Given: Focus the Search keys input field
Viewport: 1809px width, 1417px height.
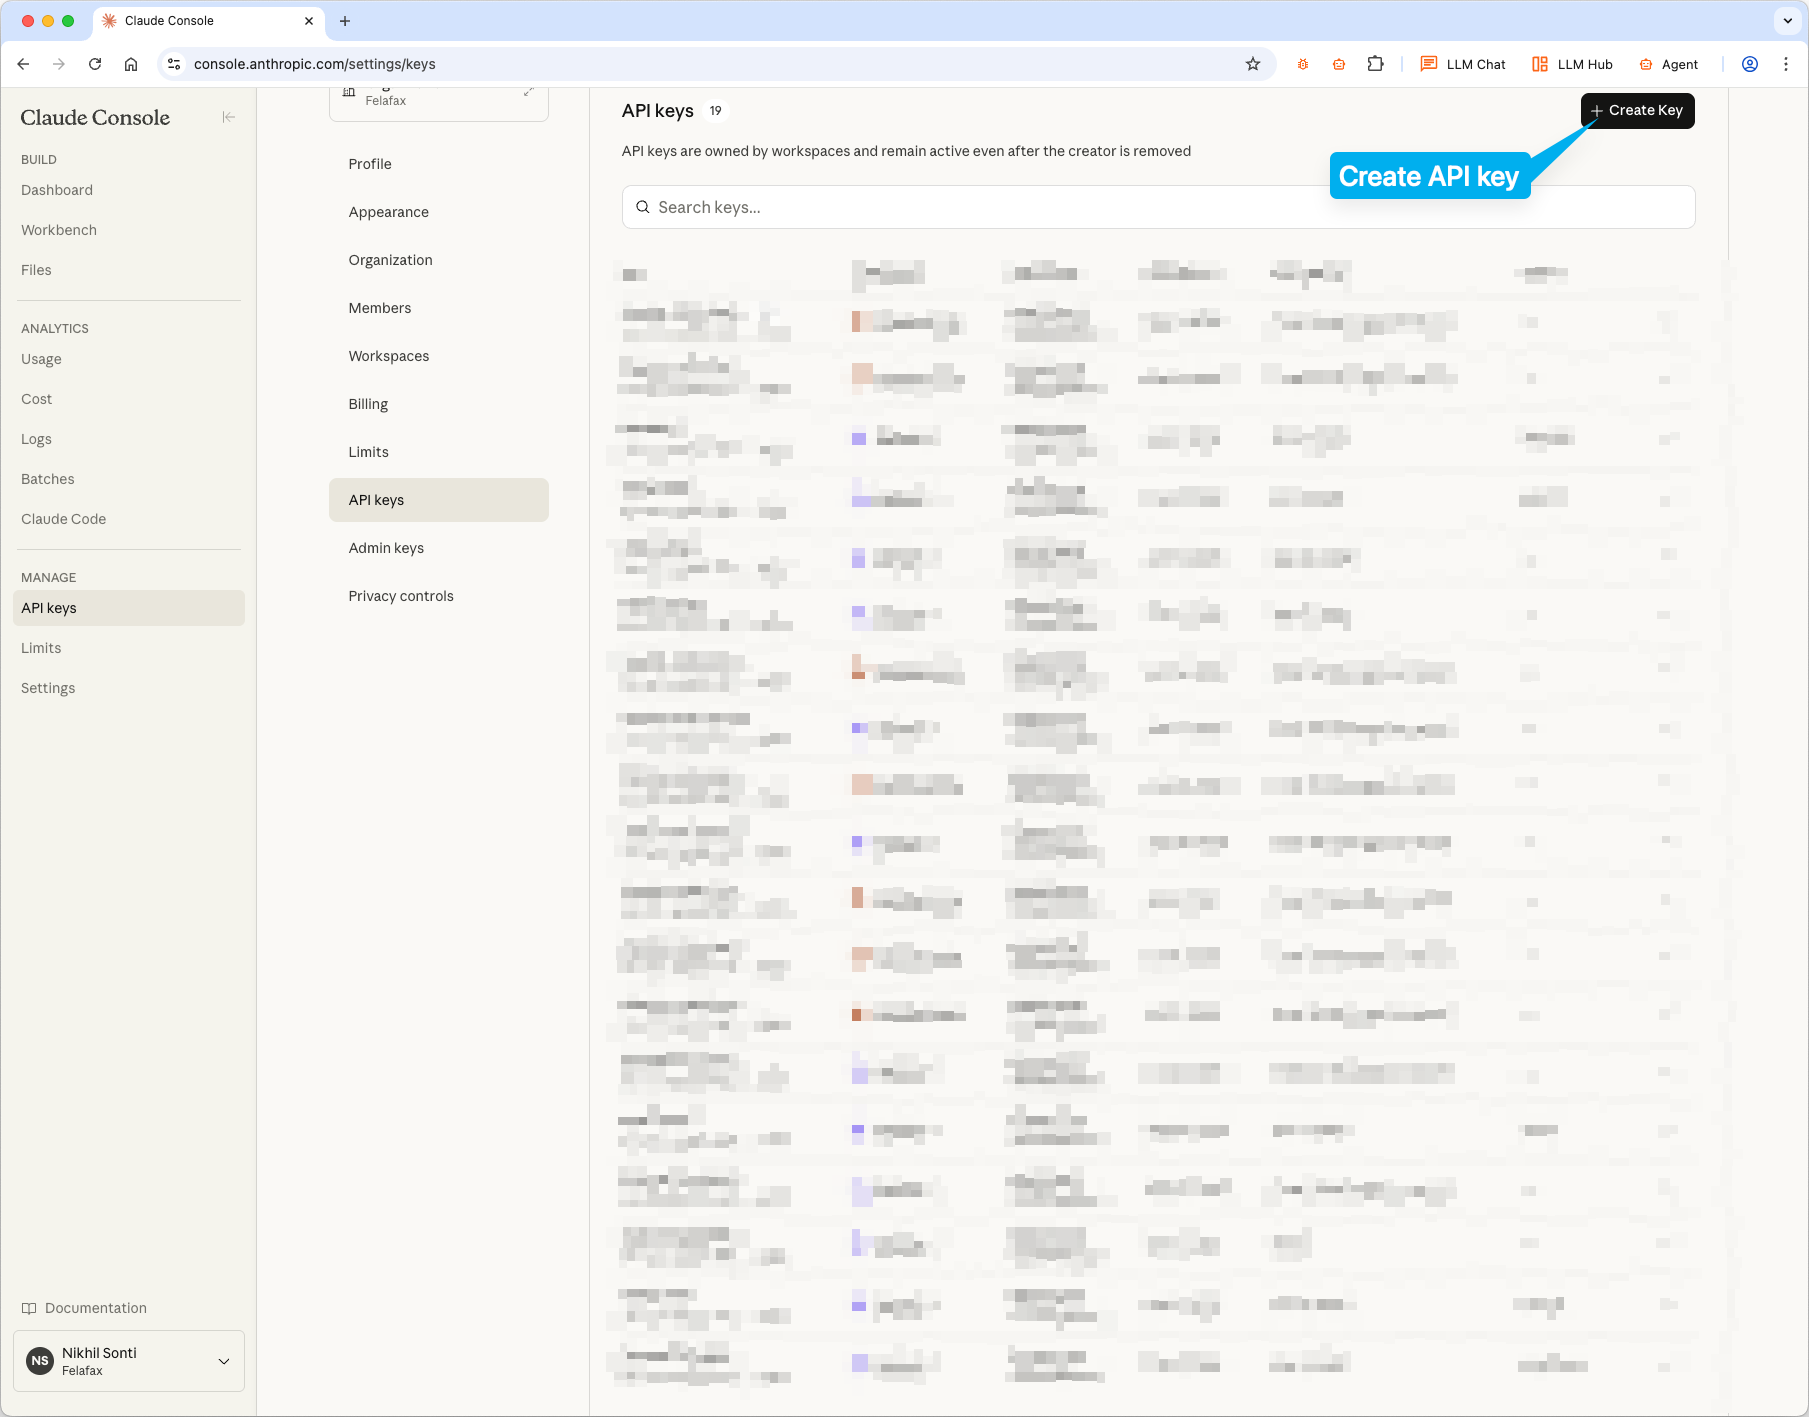Looking at the screenshot, I should click(x=1158, y=207).
